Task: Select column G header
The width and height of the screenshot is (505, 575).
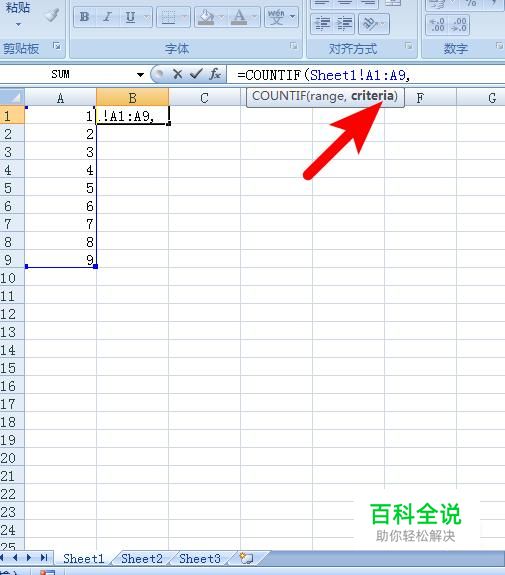Action: [x=481, y=98]
